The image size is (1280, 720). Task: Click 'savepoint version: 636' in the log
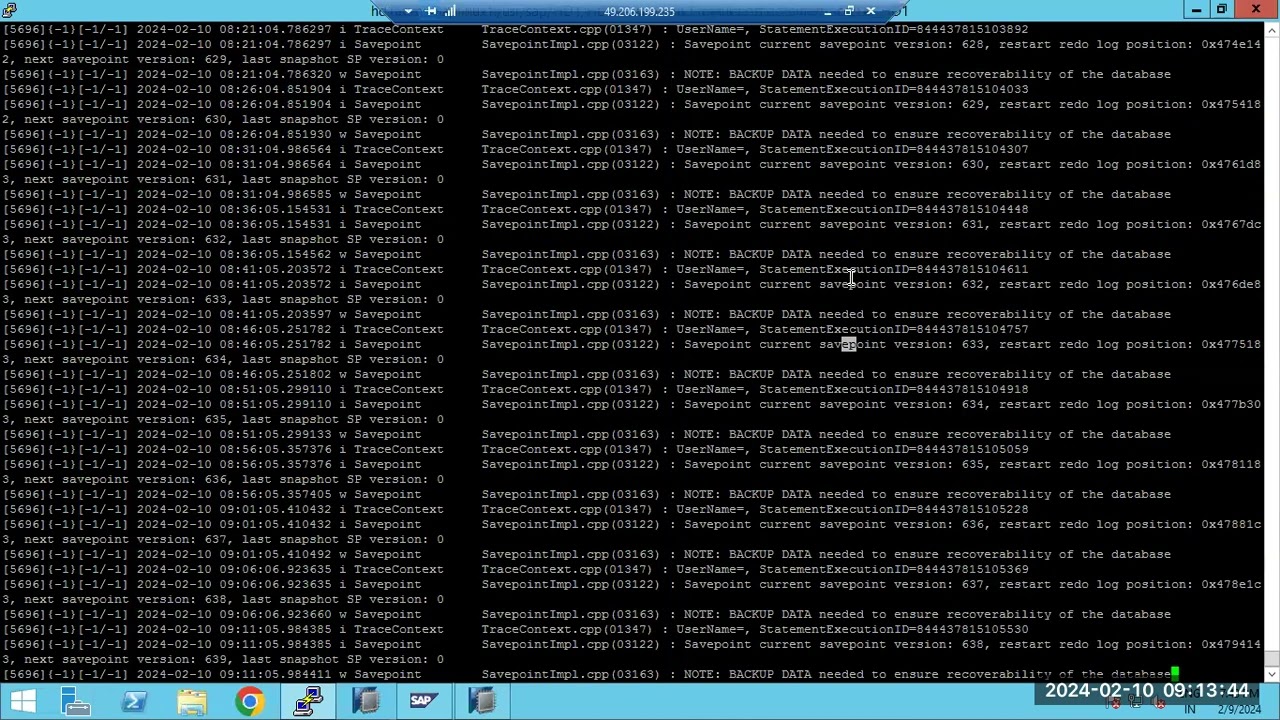tap(902, 524)
